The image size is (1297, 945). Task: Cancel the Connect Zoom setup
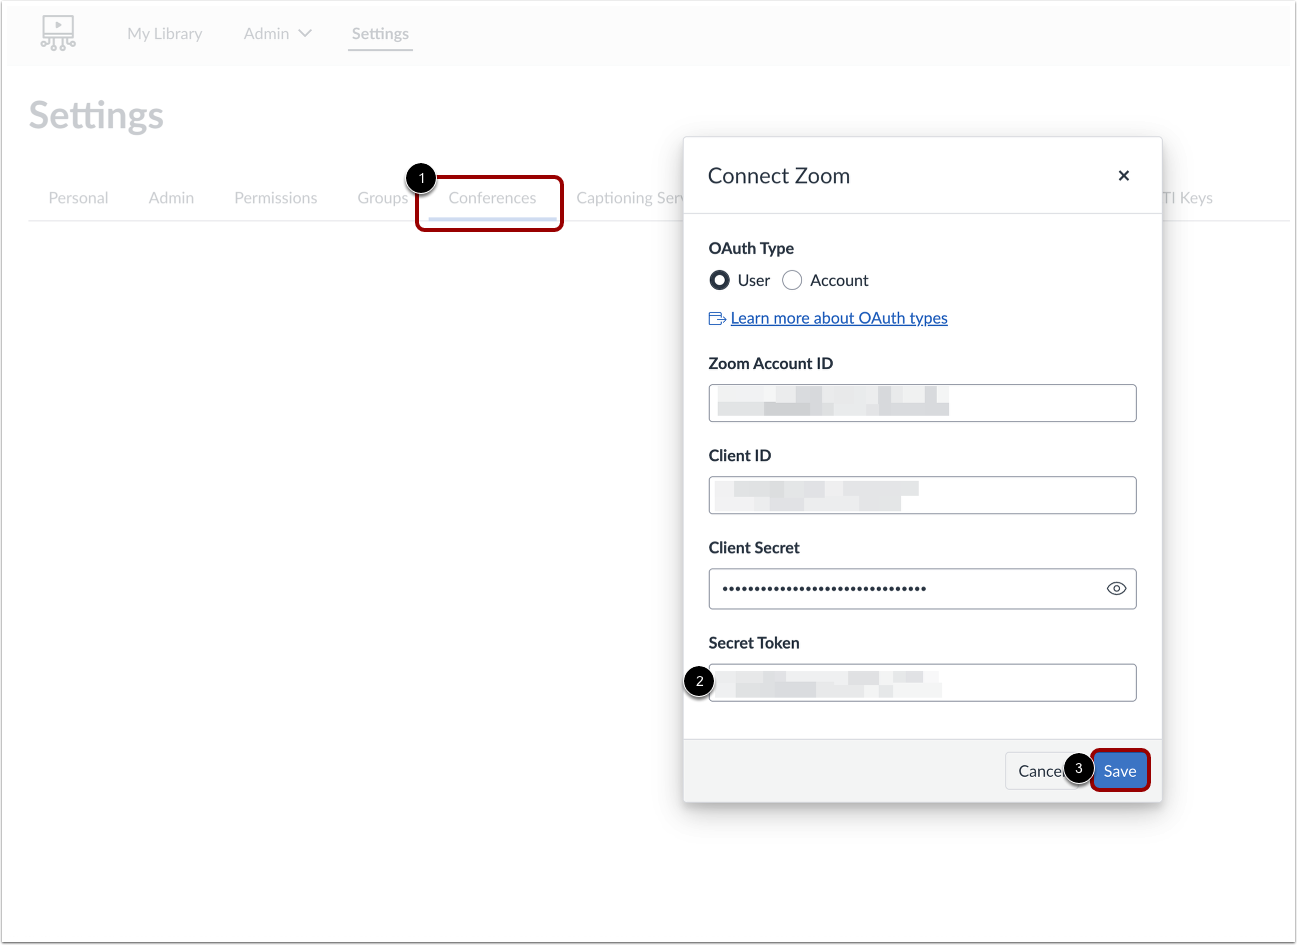point(1040,770)
